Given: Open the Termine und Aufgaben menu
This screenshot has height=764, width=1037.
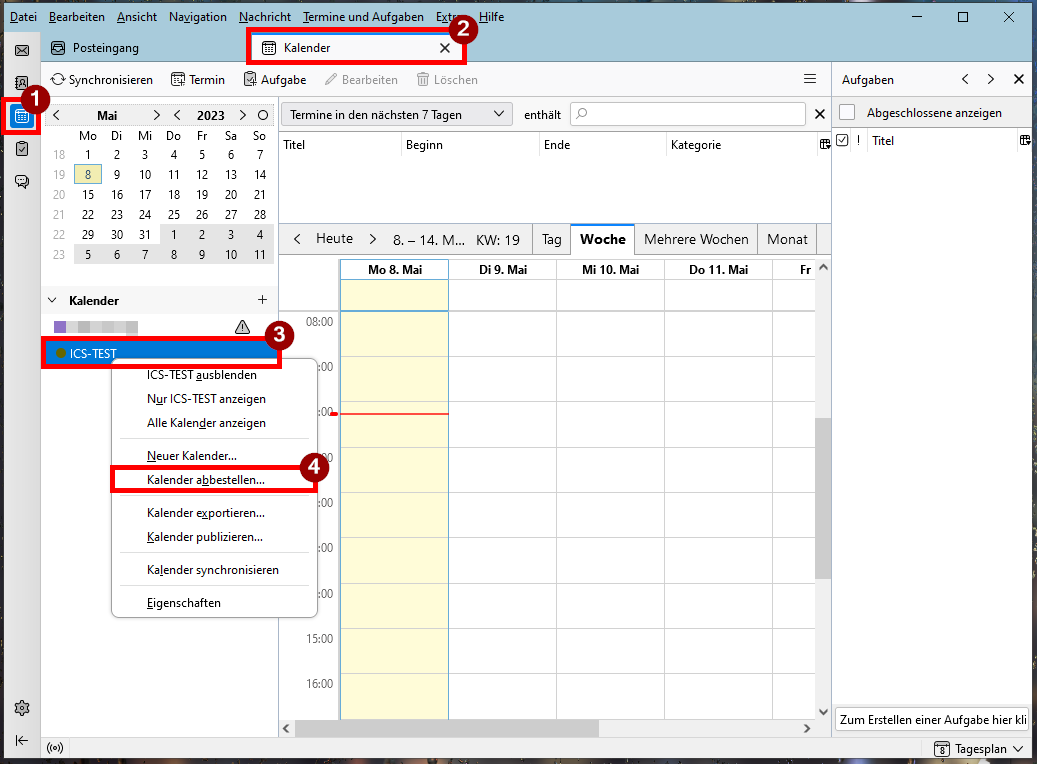Looking at the screenshot, I should coord(363,17).
